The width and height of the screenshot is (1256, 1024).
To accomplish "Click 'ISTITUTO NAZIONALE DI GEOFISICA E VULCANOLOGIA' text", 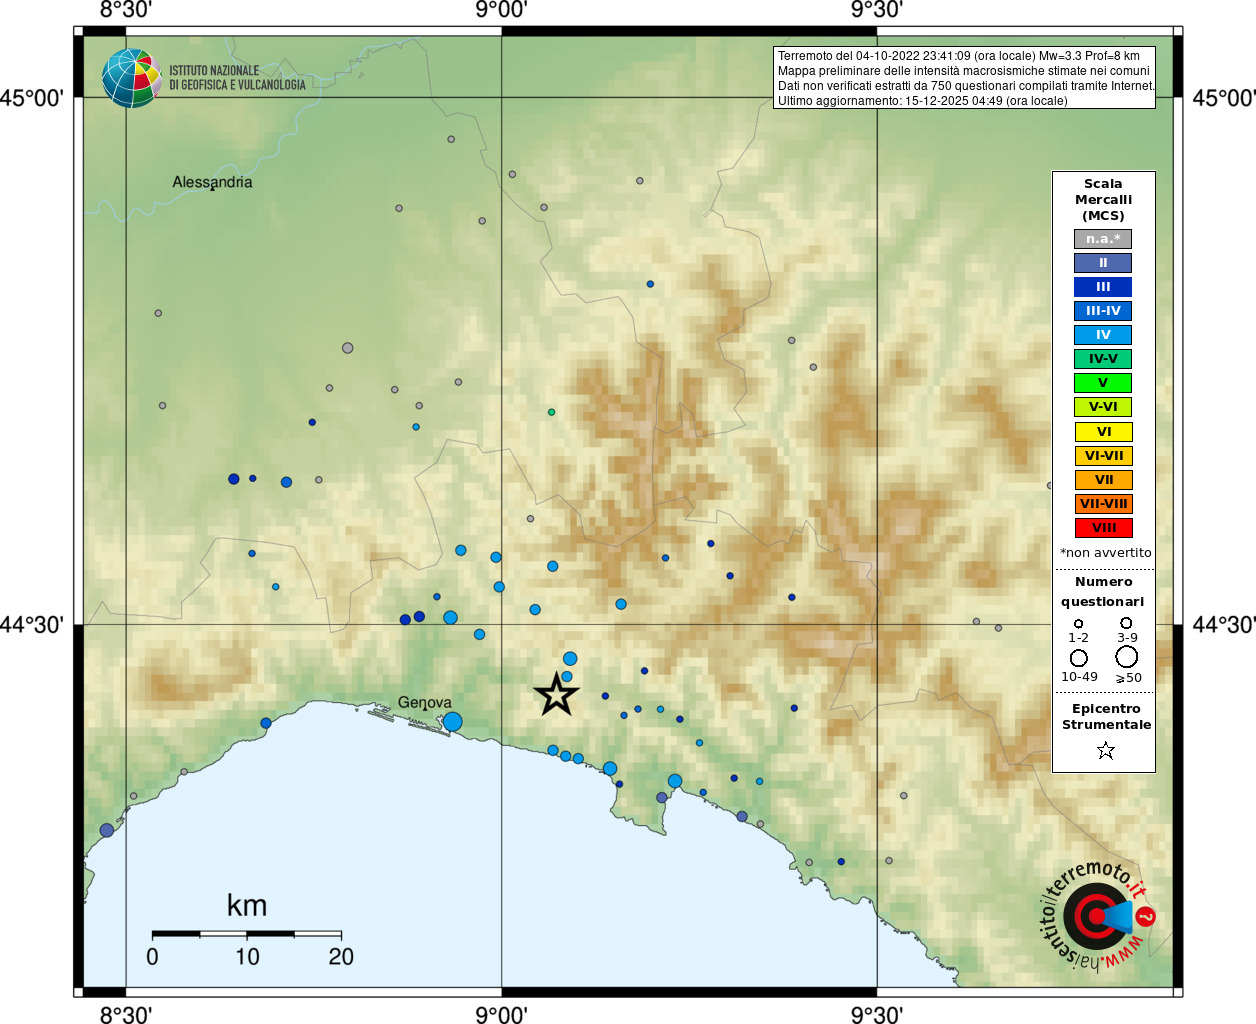I will [237, 78].
